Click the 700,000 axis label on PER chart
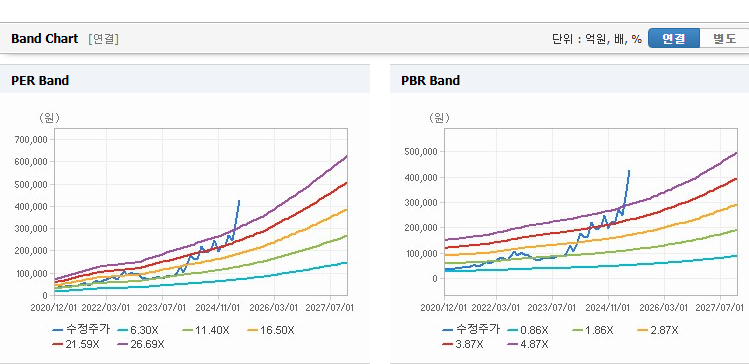Image resolution: width=749 pixels, height=364 pixels. click(x=32, y=139)
